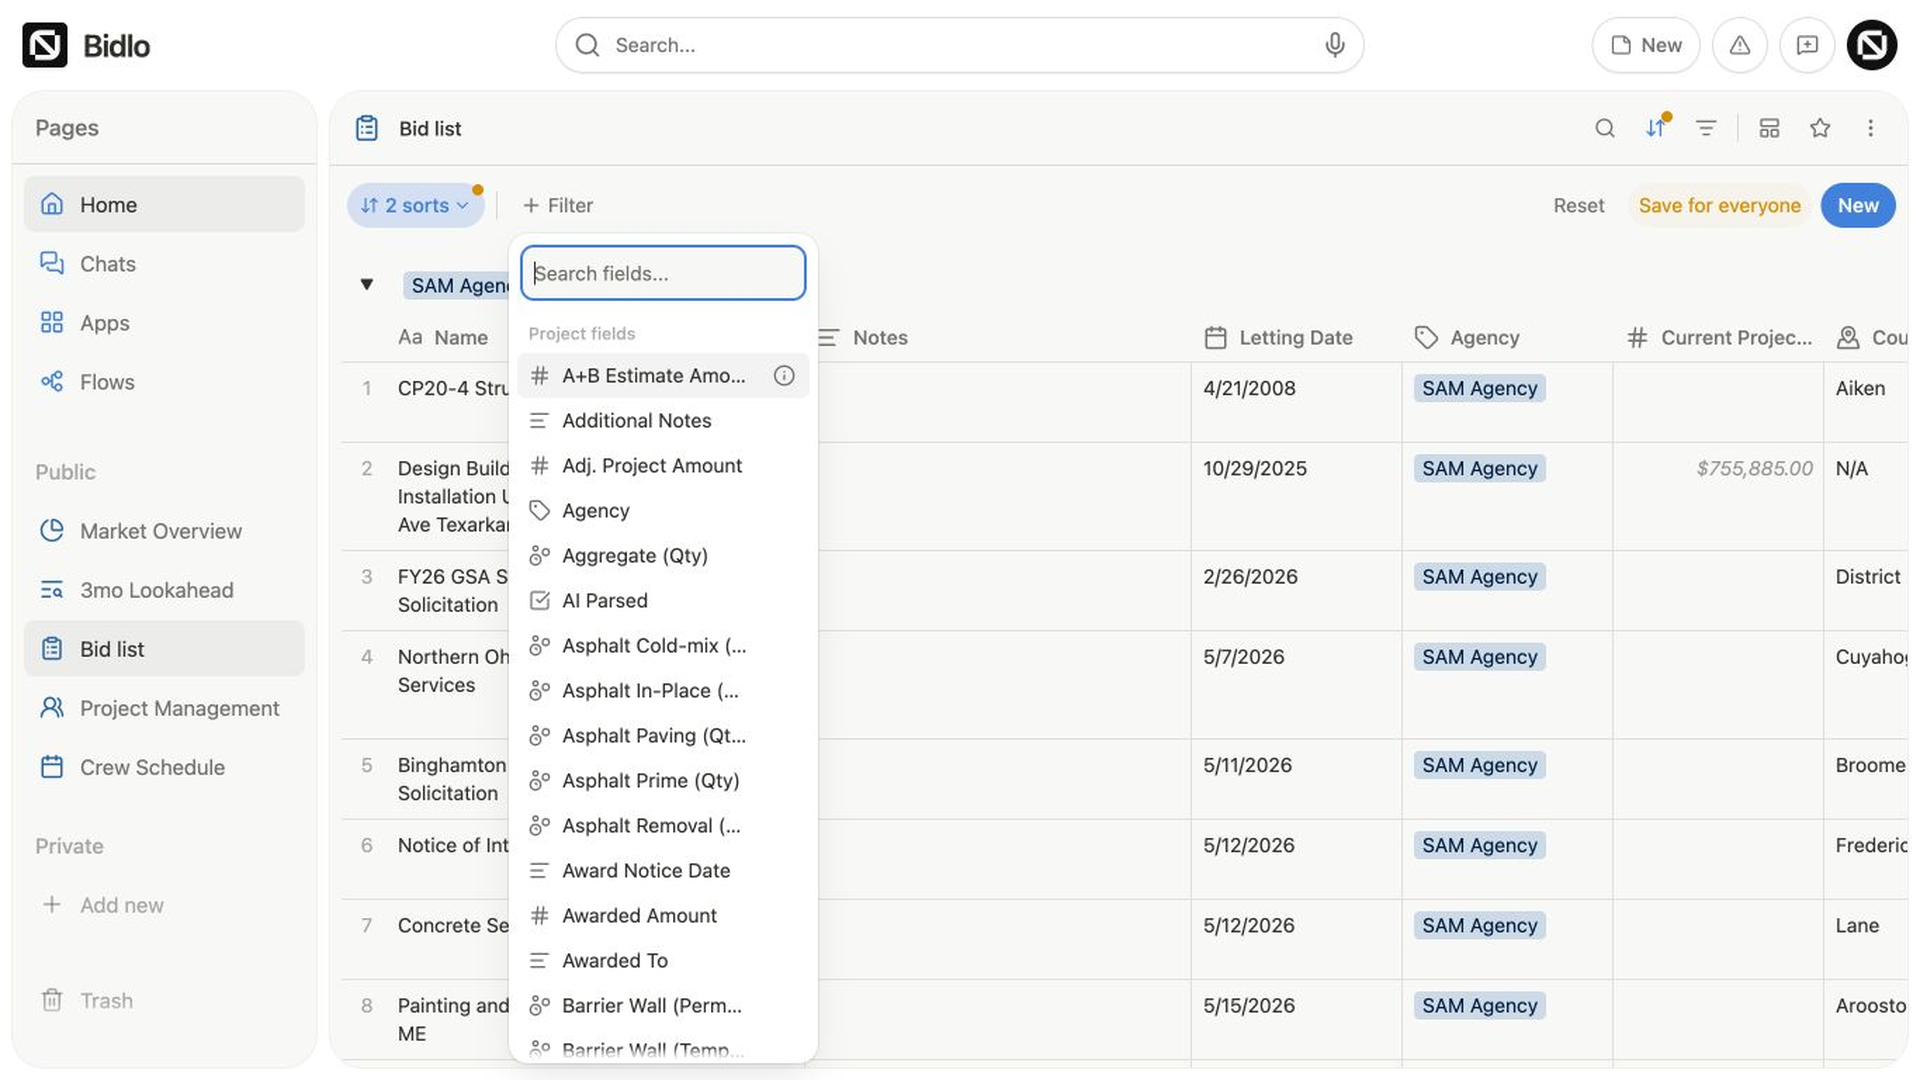
Task: Select Awarded Amount field
Action: pos(663,915)
